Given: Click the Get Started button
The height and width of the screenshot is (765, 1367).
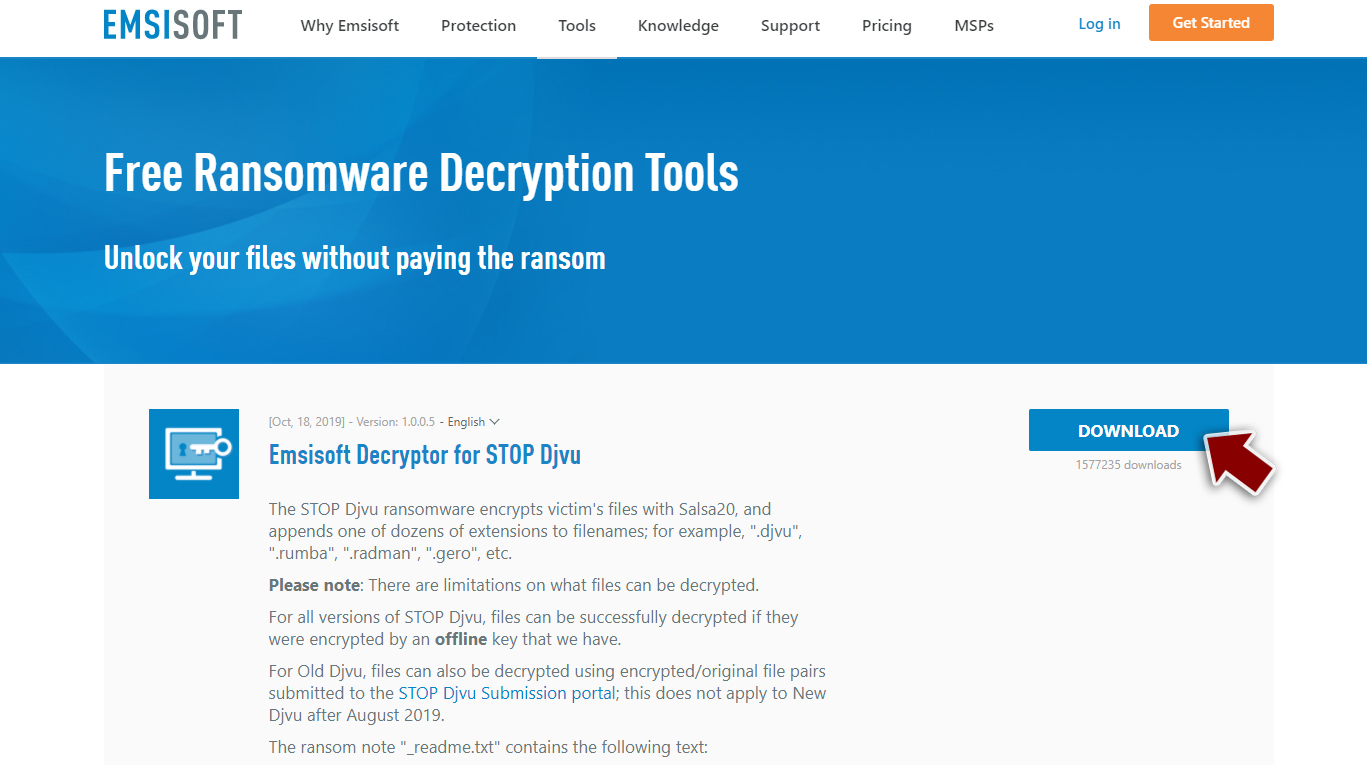Looking at the screenshot, I should [1211, 23].
